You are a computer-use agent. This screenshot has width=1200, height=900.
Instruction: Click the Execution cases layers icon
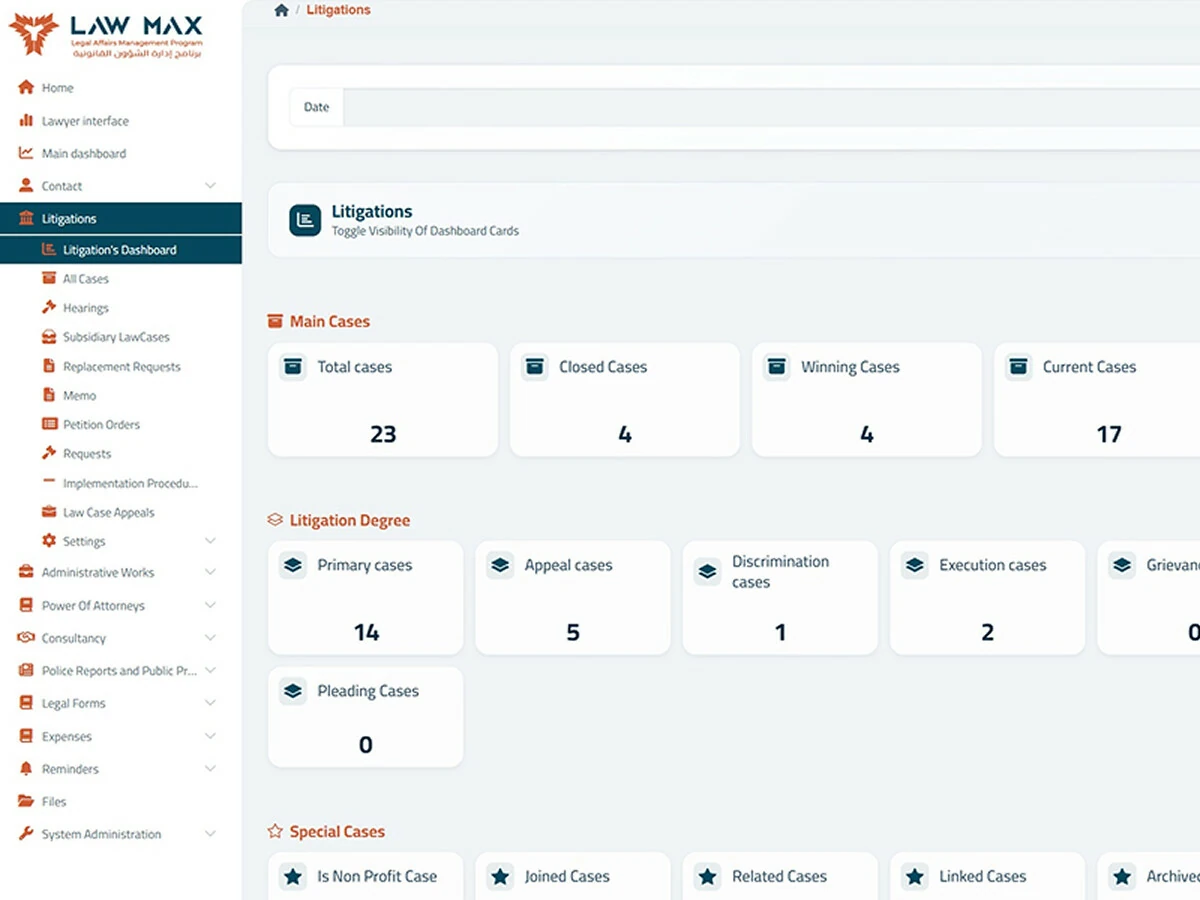(x=915, y=566)
